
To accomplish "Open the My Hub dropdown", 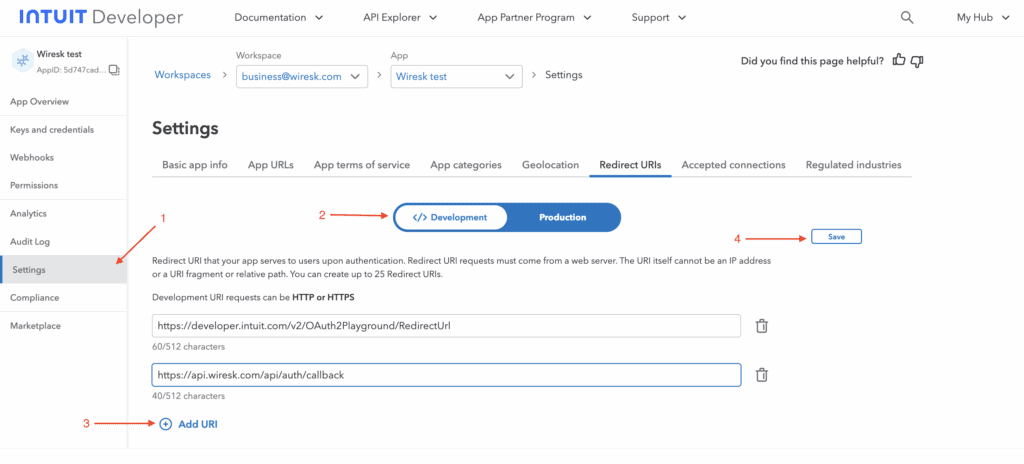I will pyautogui.click(x=984, y=18).
